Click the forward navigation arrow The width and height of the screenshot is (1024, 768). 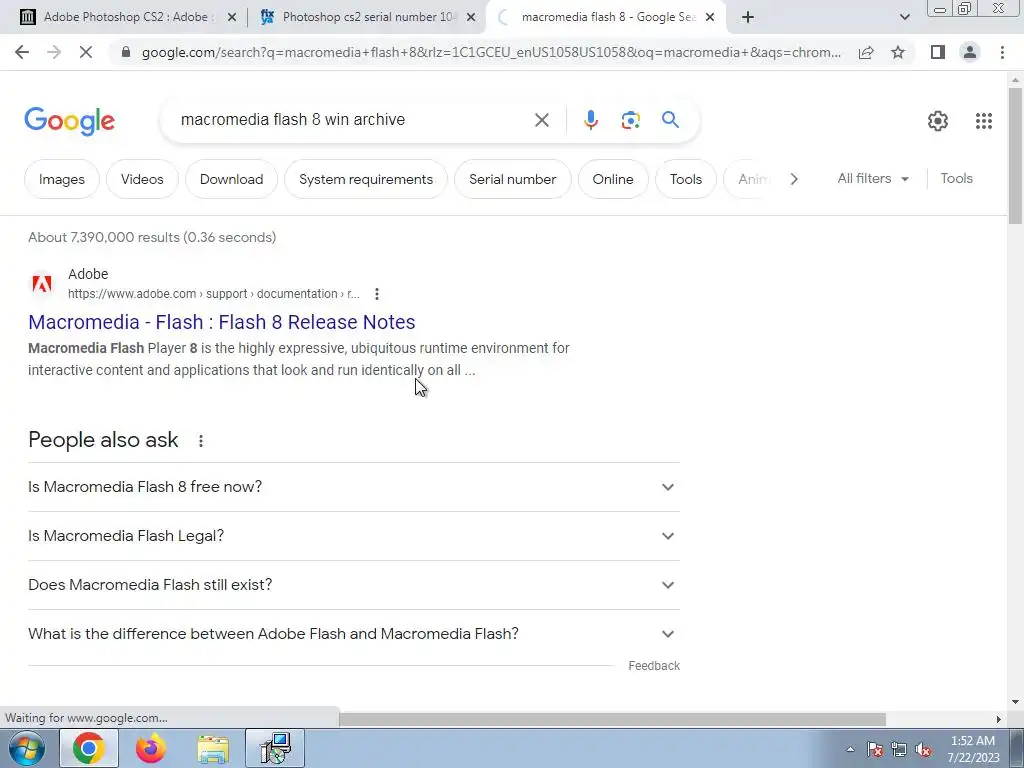point(54,52)
